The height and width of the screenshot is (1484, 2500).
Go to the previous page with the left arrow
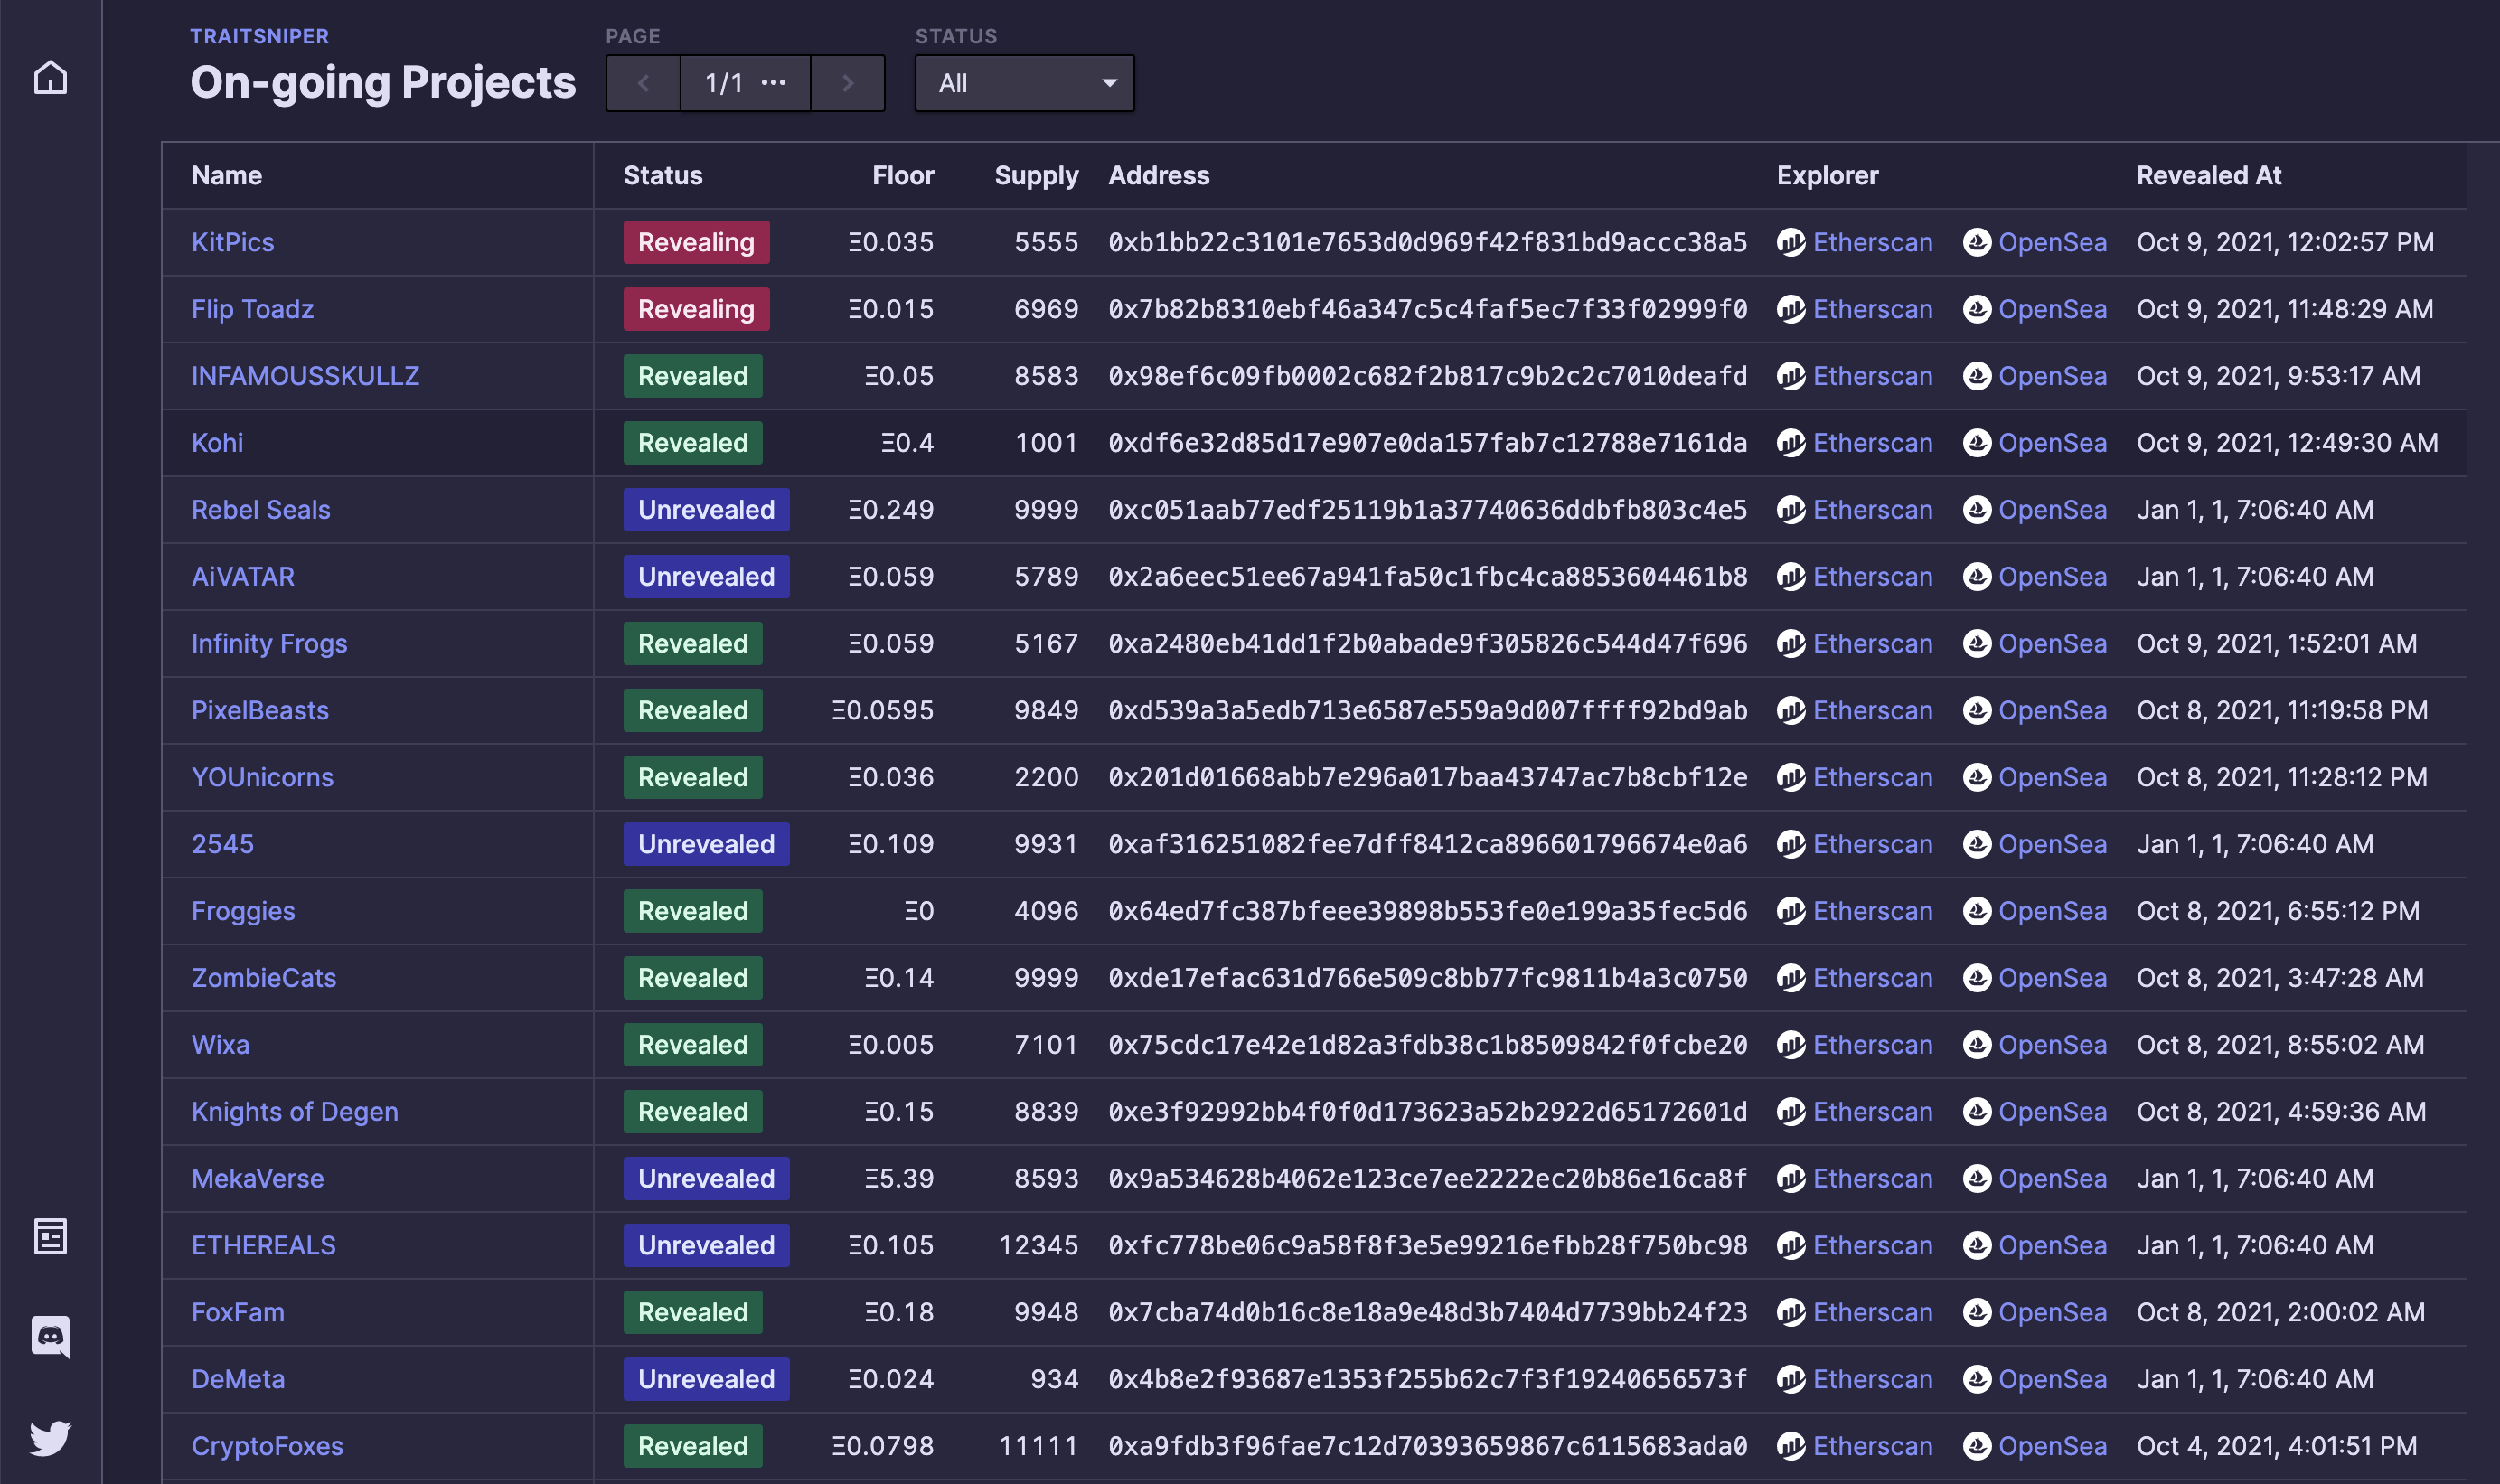643,83
